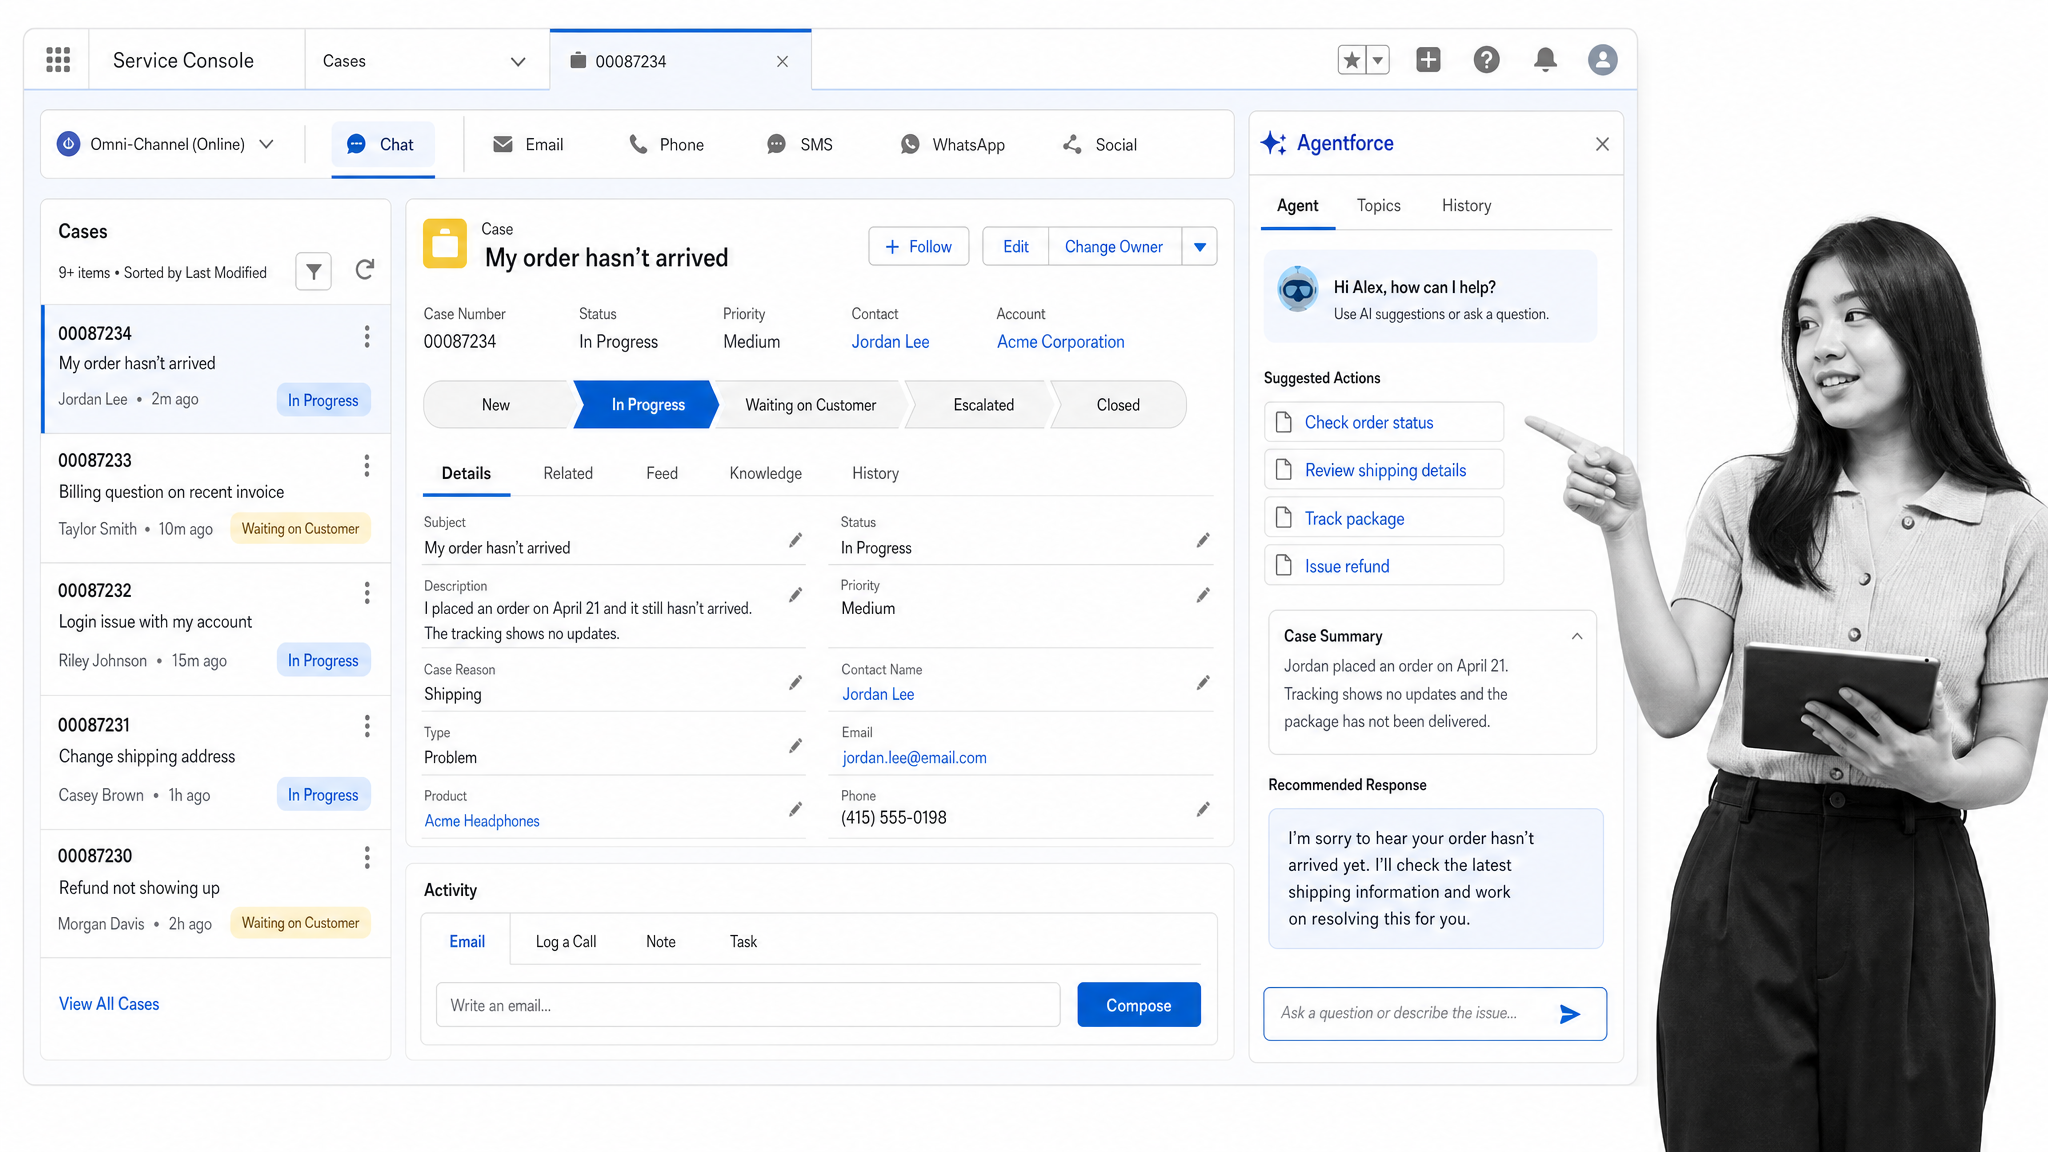Click the jordan.lee@email.com link
Viewport: 2048px width, 1152px height.
[x=914, y=758]
